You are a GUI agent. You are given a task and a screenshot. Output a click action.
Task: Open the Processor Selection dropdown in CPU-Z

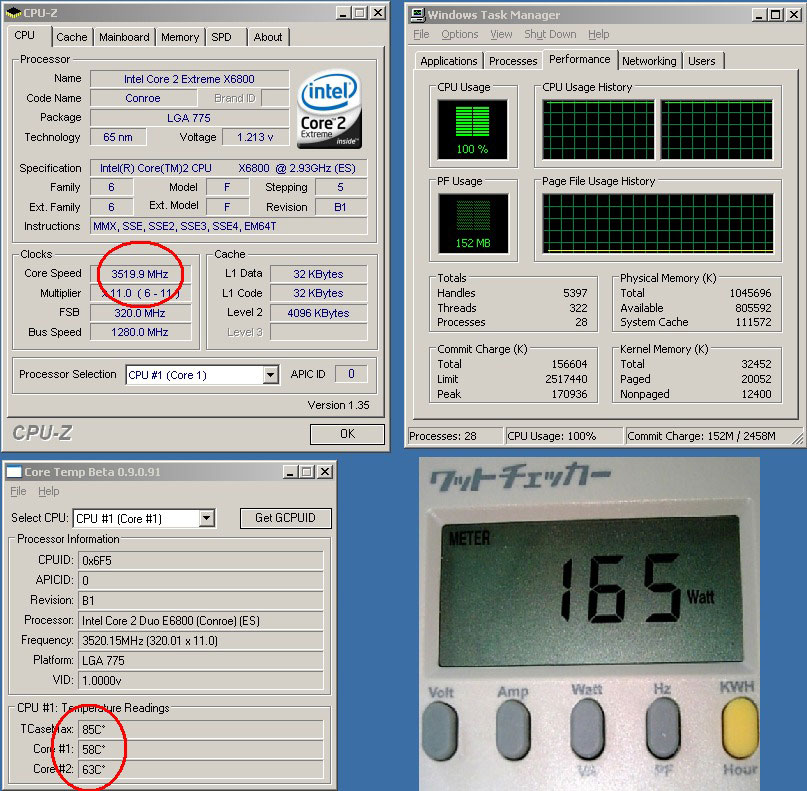[x=270, y=375]
